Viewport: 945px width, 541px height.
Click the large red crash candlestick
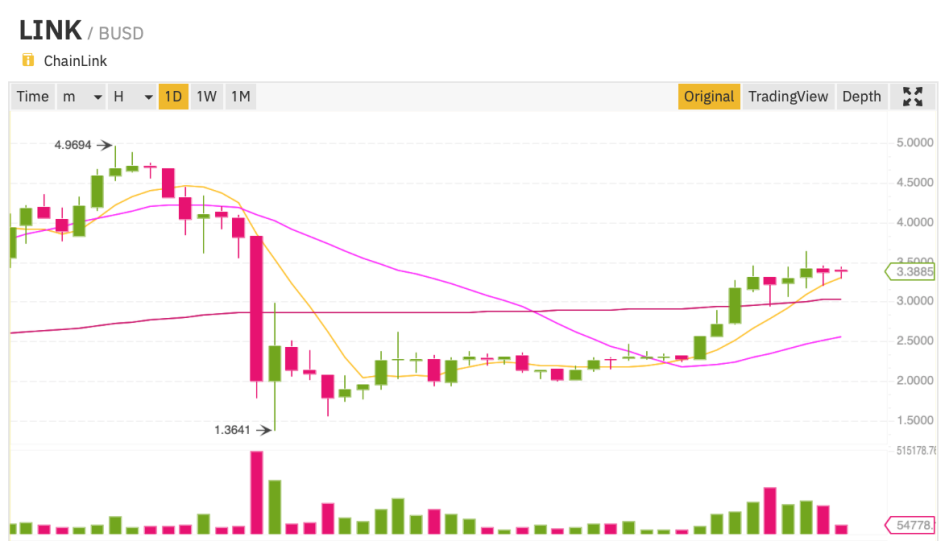[257, 308]
